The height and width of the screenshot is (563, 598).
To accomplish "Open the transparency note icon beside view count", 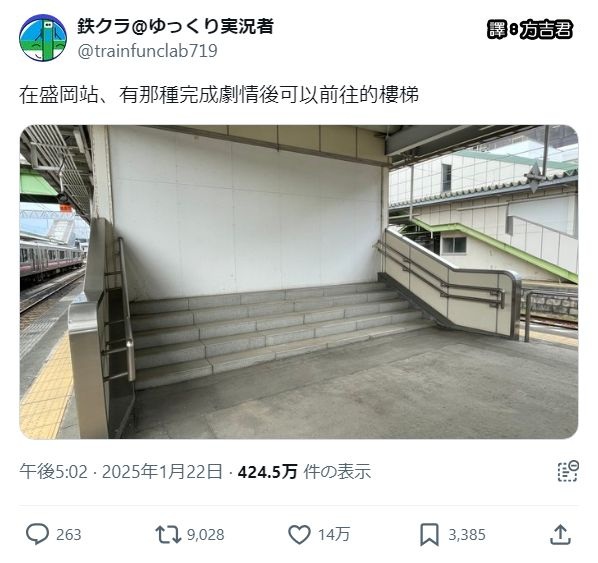I will point(568,471).
